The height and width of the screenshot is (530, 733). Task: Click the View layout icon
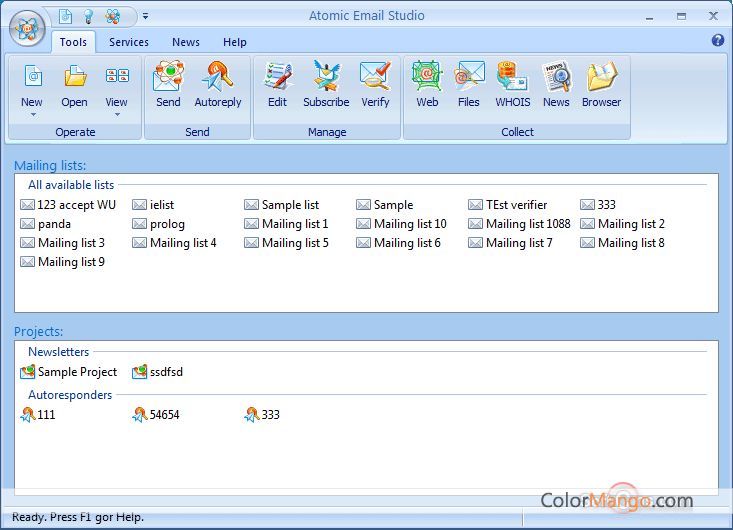(x=117, y=75)
